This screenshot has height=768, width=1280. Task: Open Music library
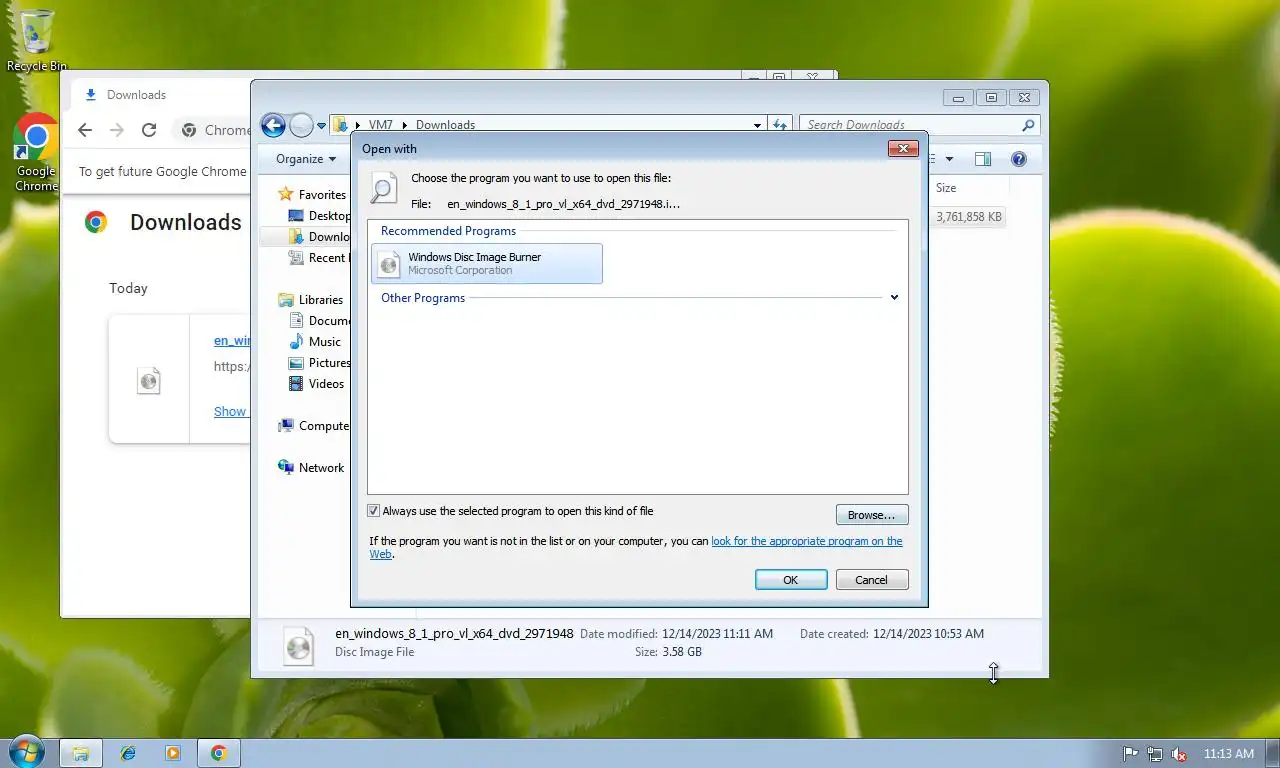315,342
